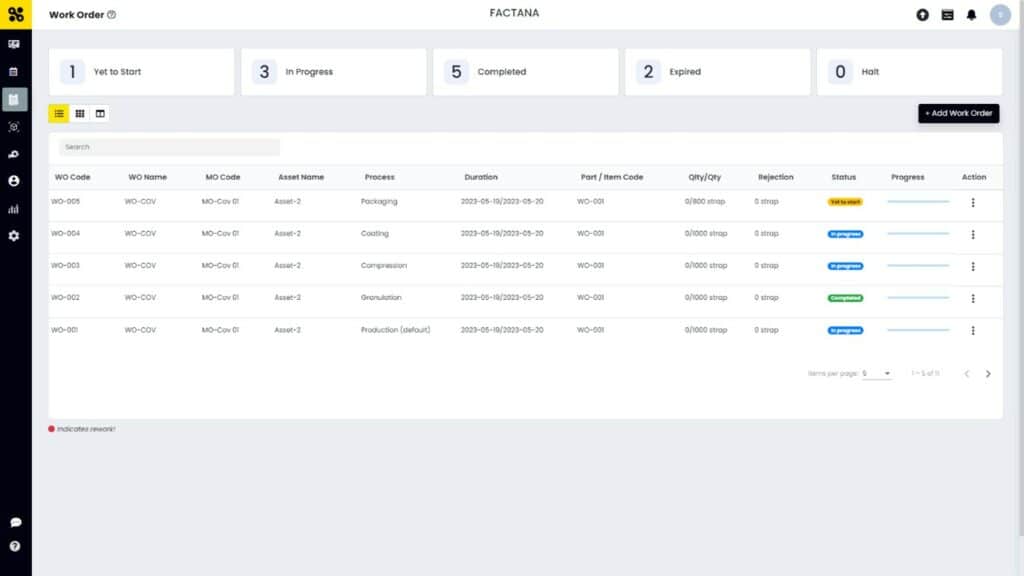This screenshot has height=576, width=1024.
Task: Switch to list view
Action: click(x=59, y=114)
